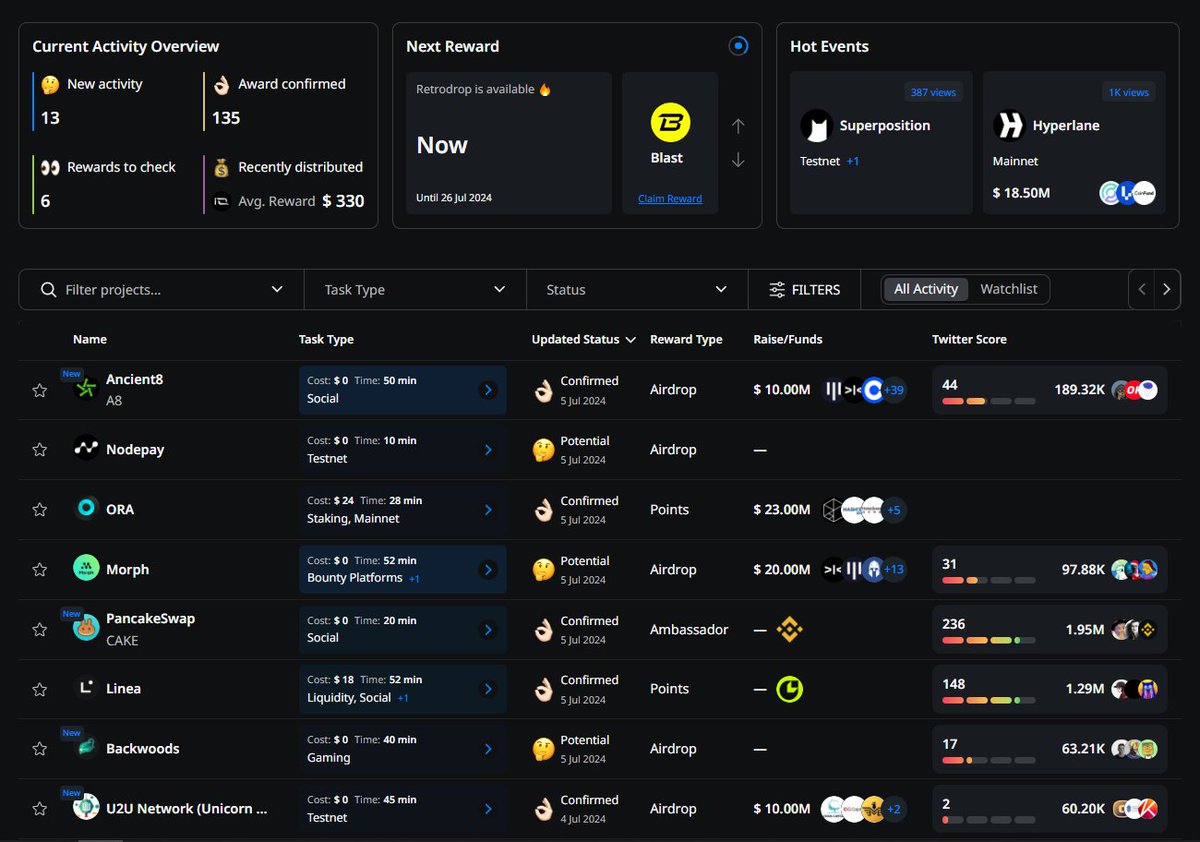Click the Ancient8 confirmed status emoji

543,390
